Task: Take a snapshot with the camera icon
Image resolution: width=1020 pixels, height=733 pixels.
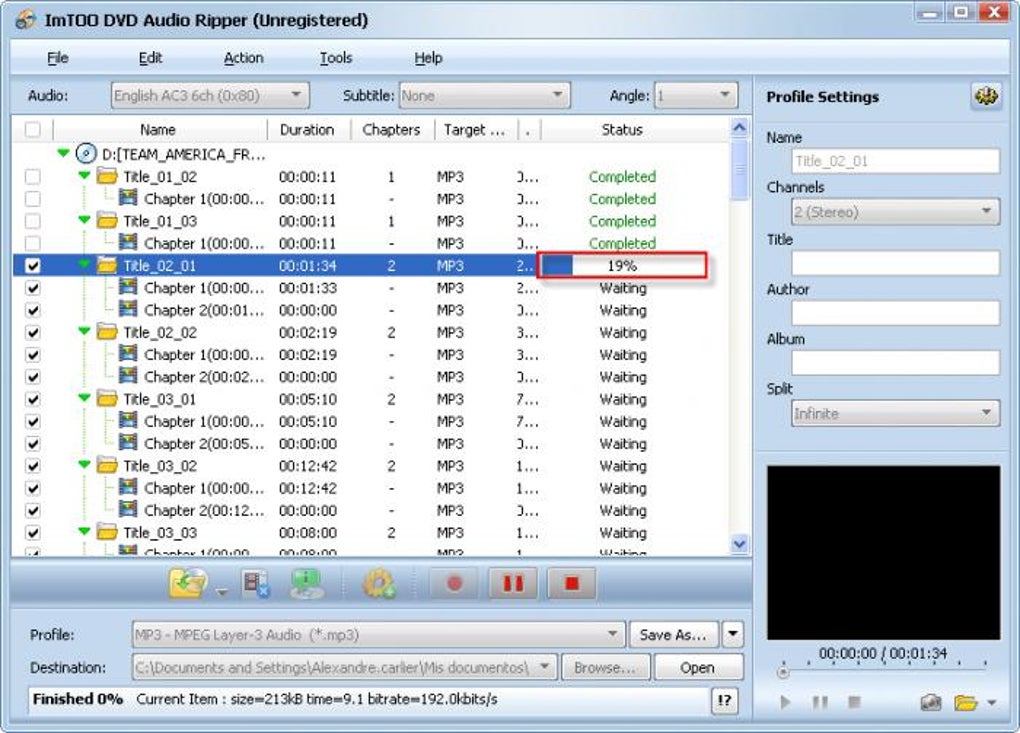Action: (x=930, y=702)
